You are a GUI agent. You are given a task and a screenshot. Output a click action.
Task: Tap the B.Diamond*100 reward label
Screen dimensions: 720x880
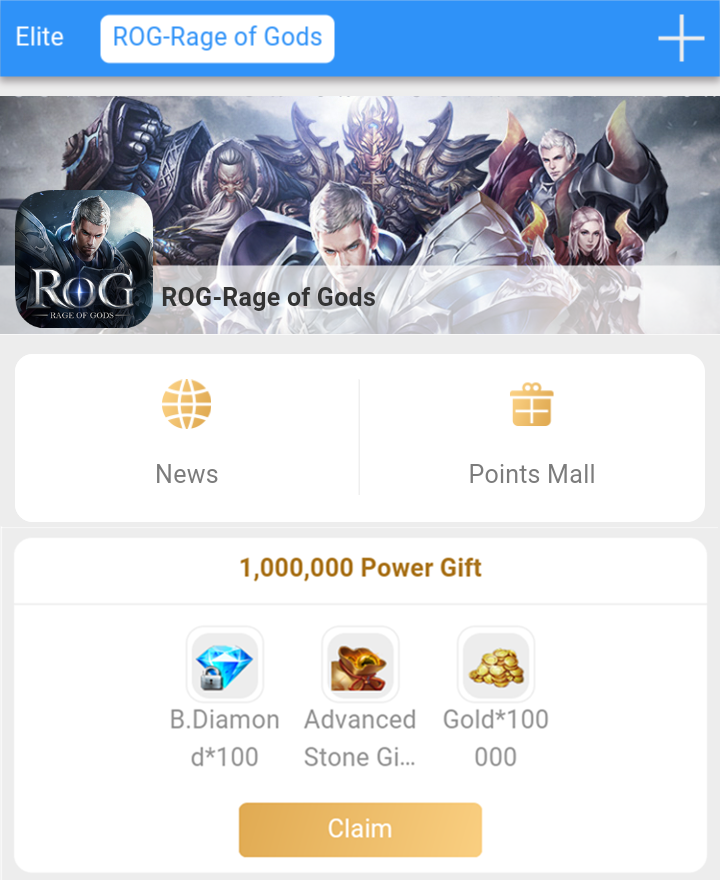(x=224, y=738)
